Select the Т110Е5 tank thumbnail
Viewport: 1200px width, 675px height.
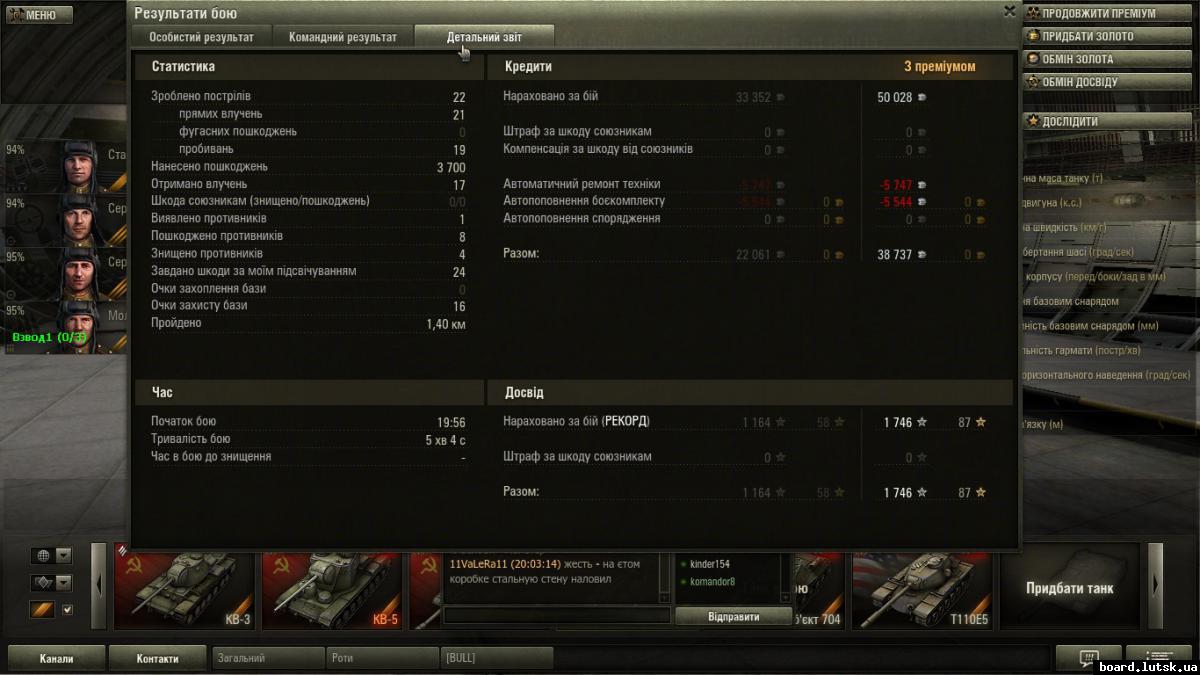[x=922, y=586]
